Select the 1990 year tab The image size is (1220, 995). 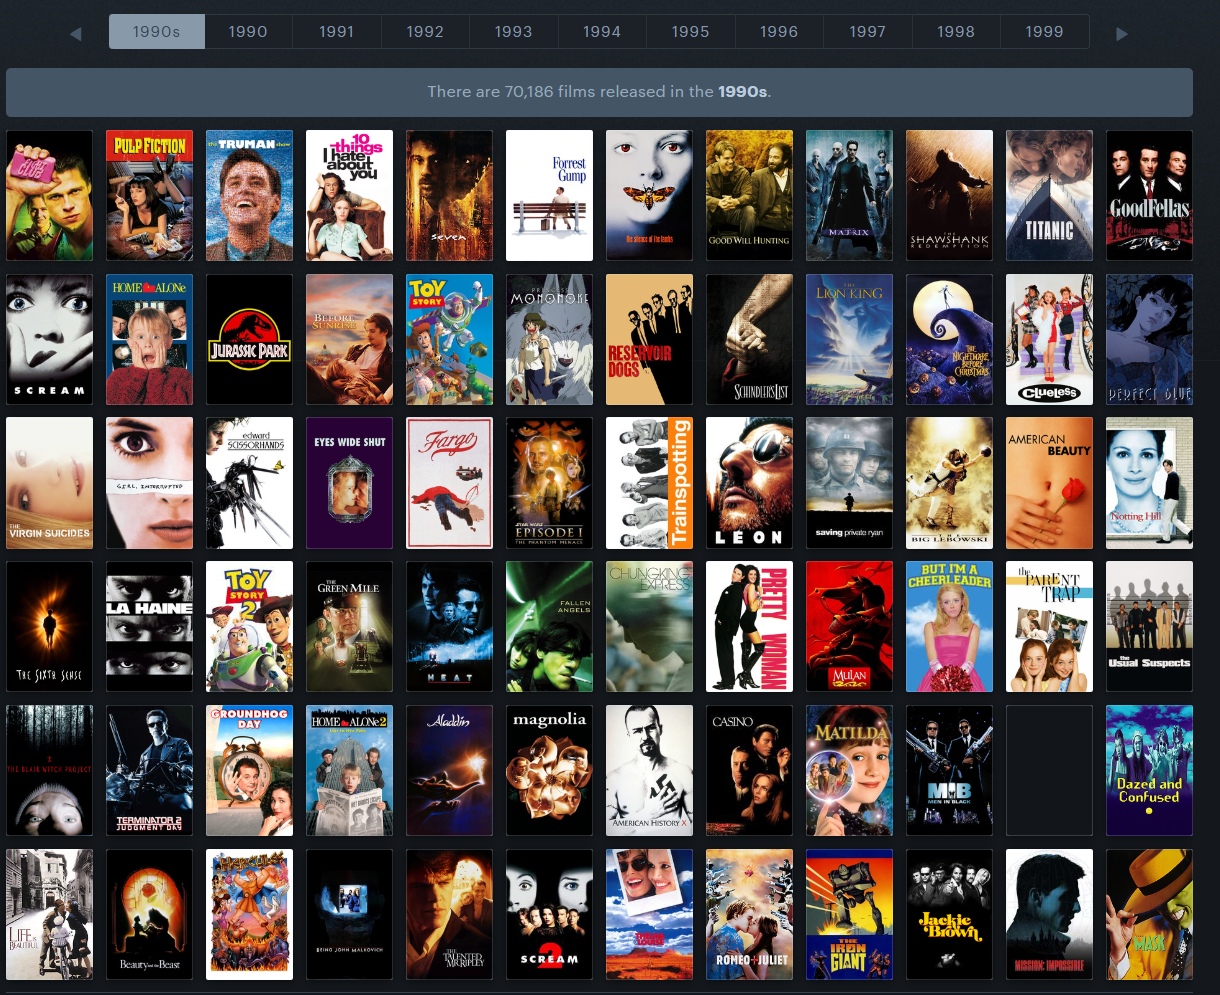[x=248, y=32]
